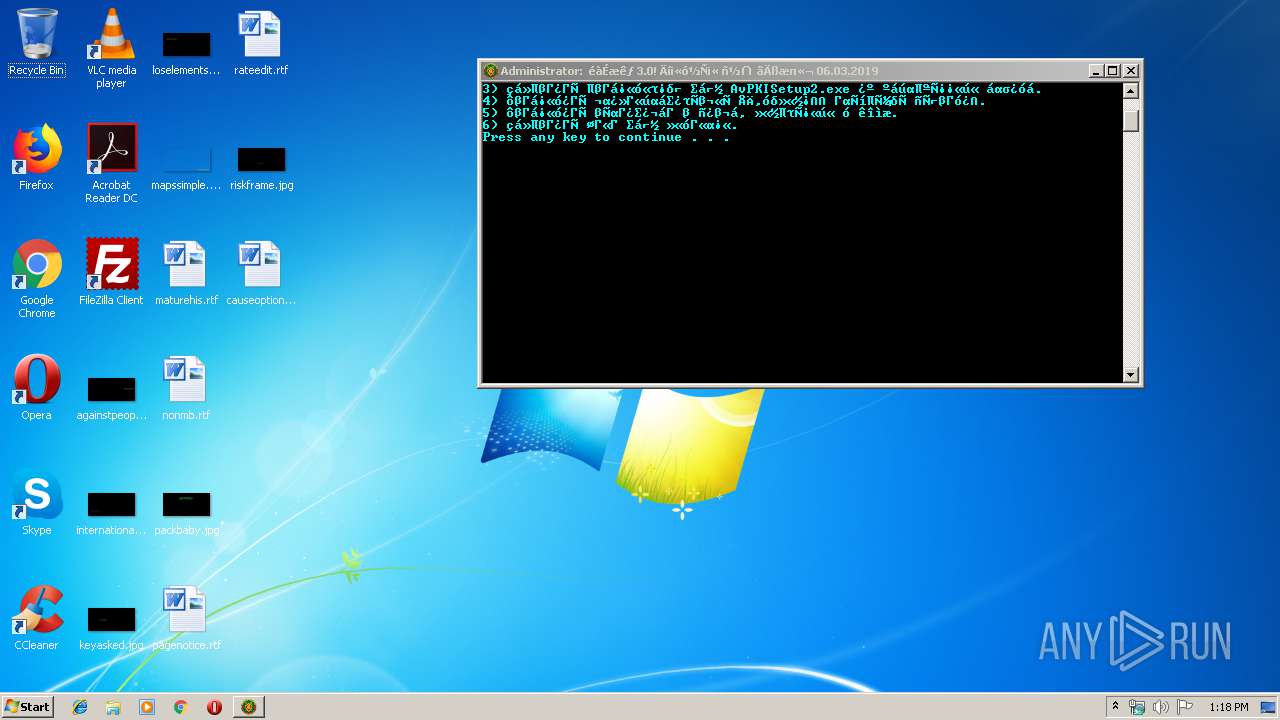
Task: Launch Google Chrome desktop shortcut
Action: click(36, 278)
